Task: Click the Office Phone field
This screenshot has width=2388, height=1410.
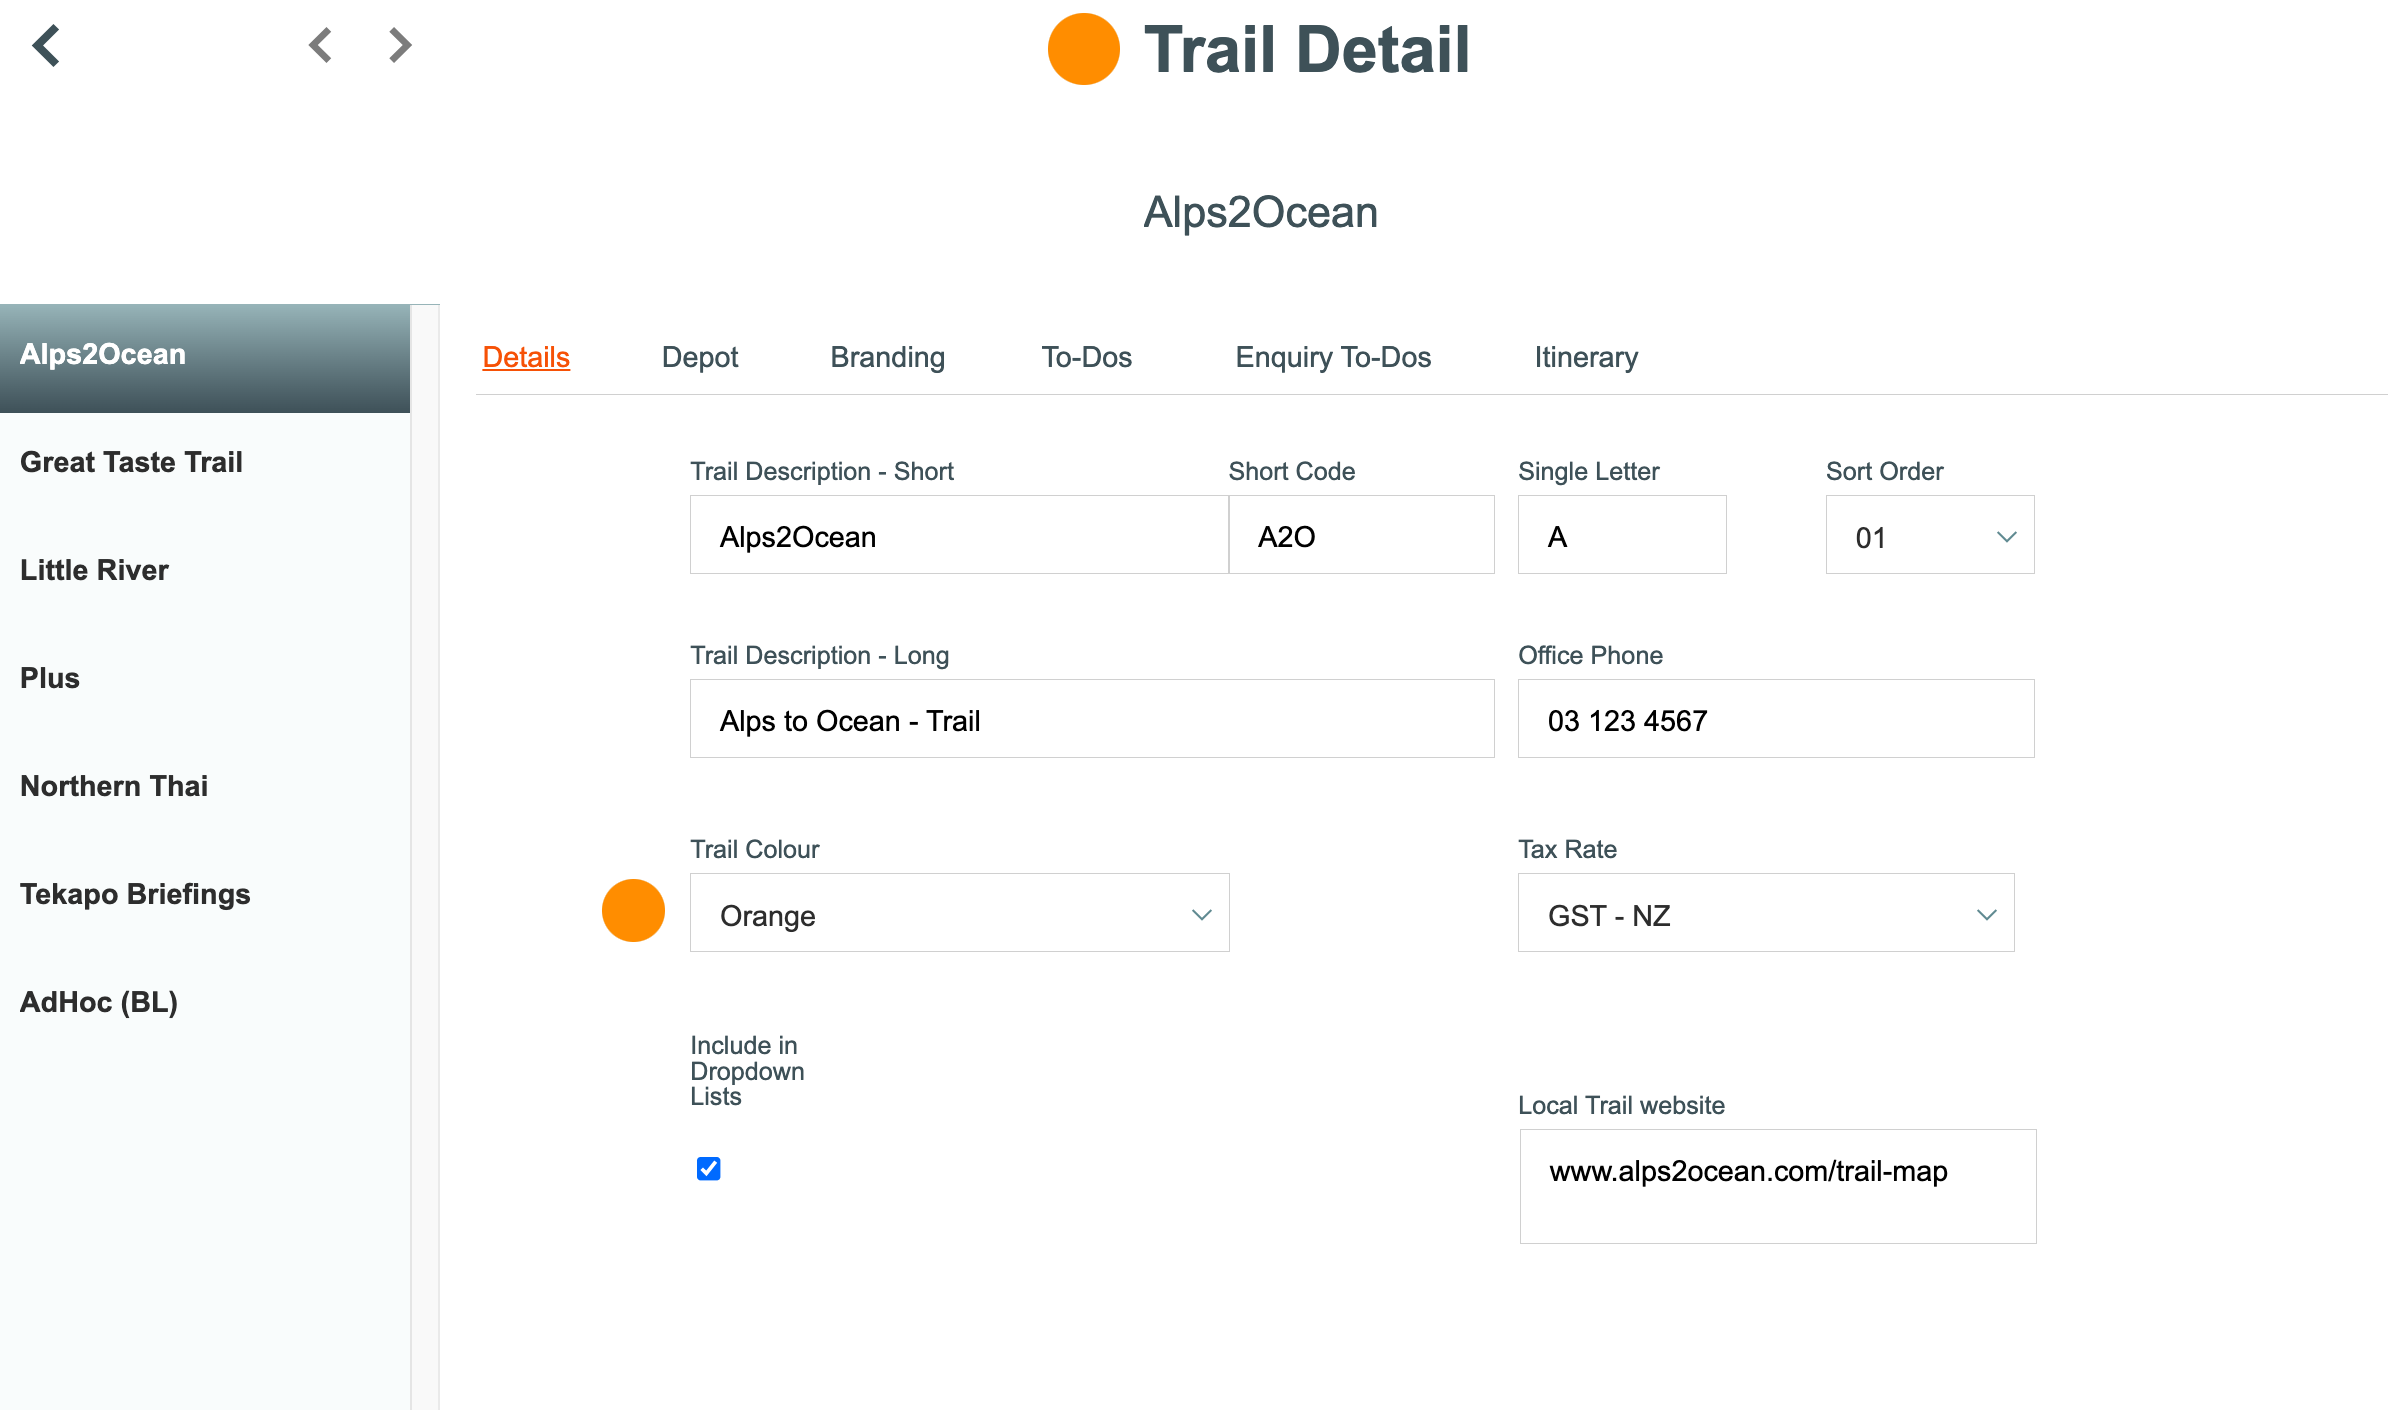Action: [x=1776, y=719]
